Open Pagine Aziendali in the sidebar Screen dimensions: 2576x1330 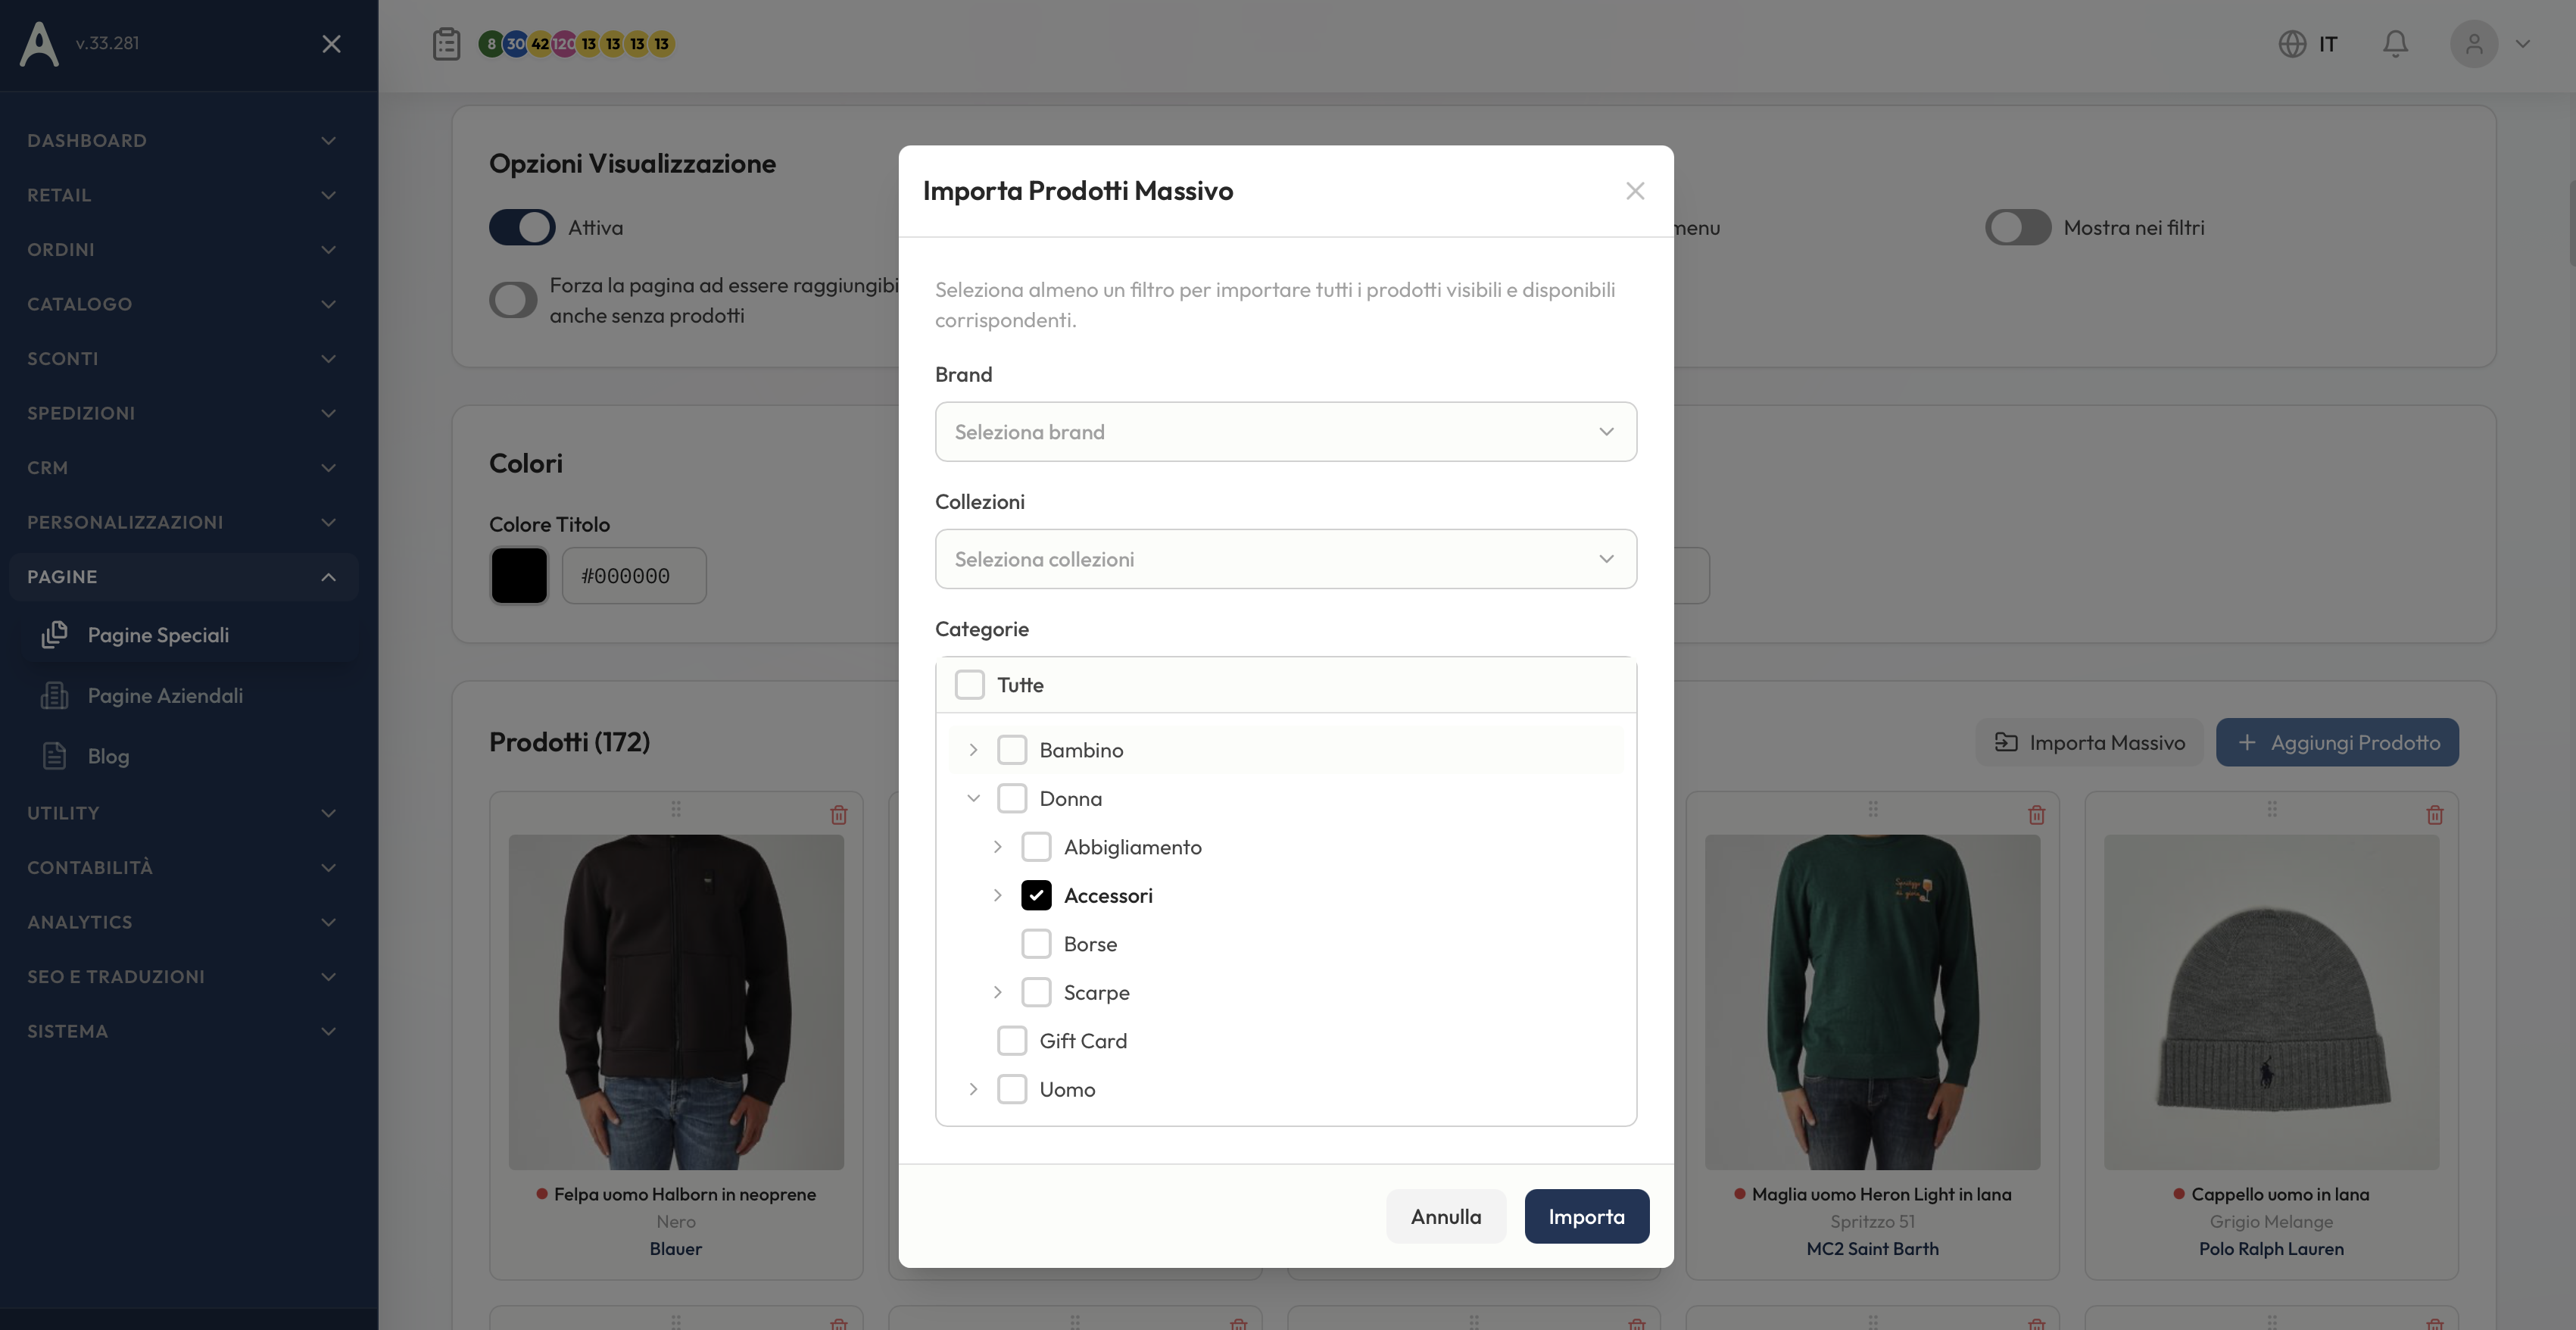(165, 696)
